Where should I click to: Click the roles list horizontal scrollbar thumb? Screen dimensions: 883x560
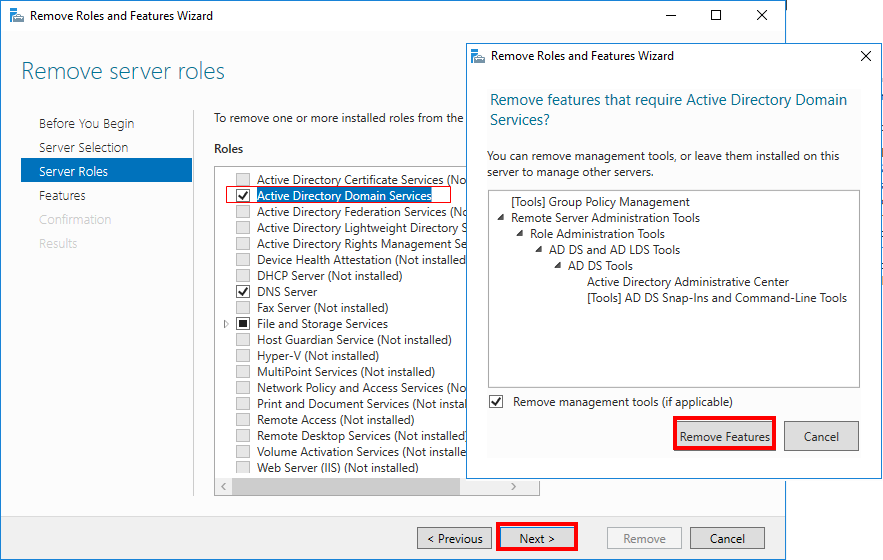(346, 487)
